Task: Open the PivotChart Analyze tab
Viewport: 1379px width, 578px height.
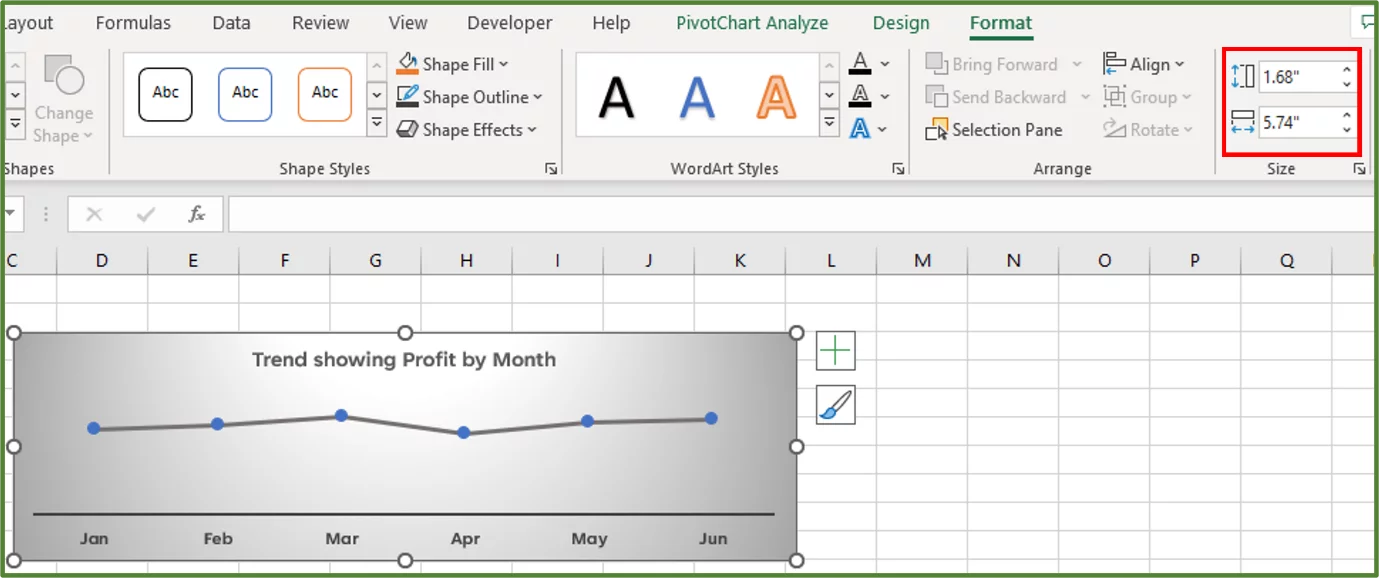Action: point(752,22)
